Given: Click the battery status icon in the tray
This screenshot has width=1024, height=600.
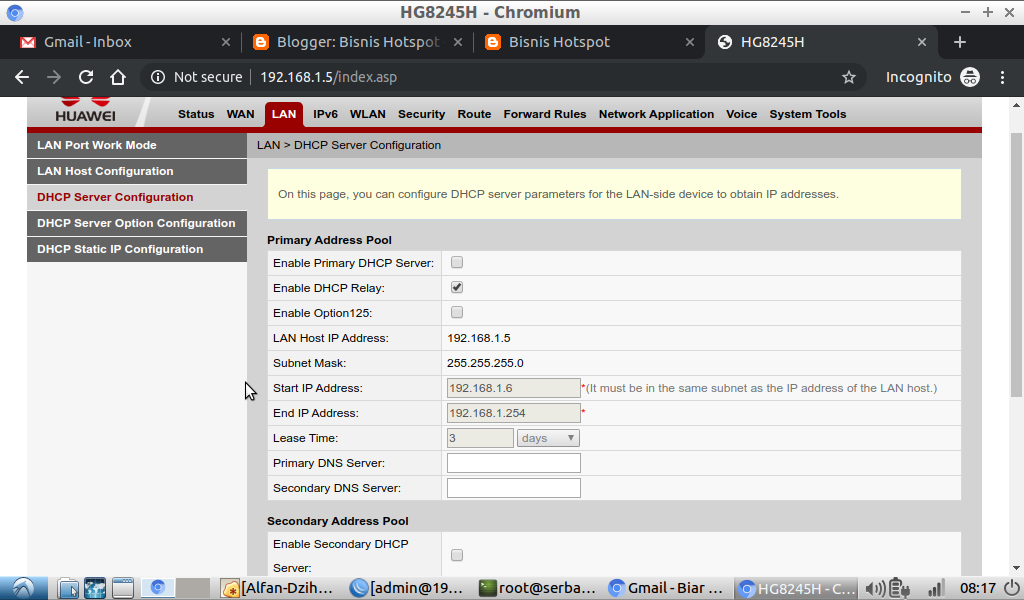Looking at the screenshot, I should pyautogui.click(x=898, y=588).
